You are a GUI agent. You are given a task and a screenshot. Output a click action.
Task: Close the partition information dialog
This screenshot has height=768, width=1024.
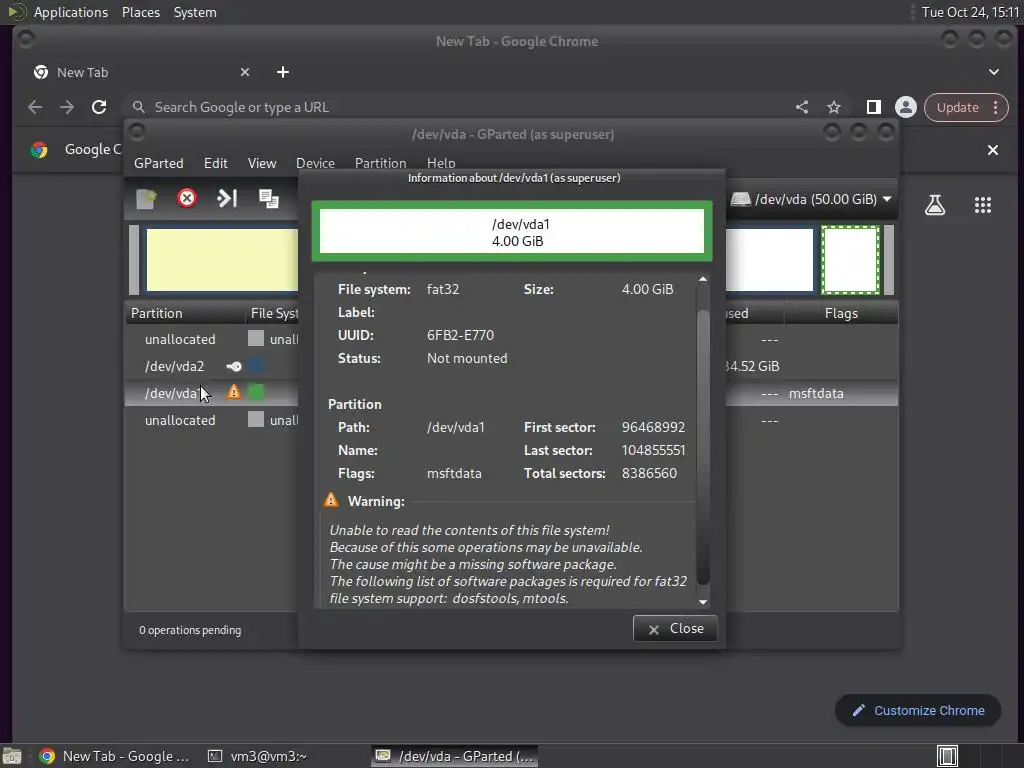point(675,628)
